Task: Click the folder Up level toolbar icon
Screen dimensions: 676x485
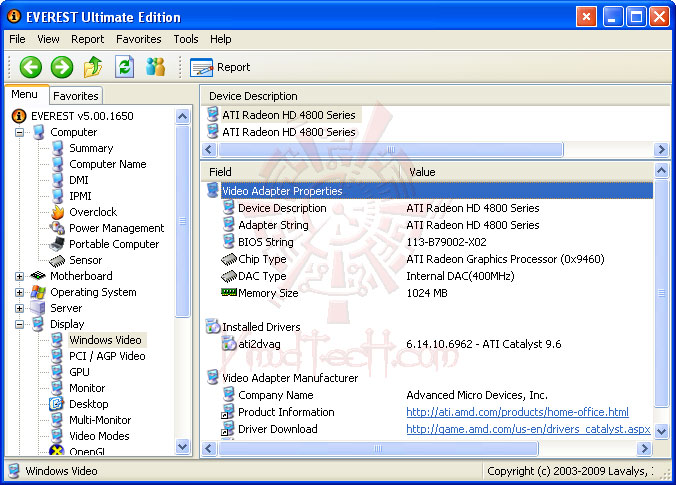Action: pos(93,67)
